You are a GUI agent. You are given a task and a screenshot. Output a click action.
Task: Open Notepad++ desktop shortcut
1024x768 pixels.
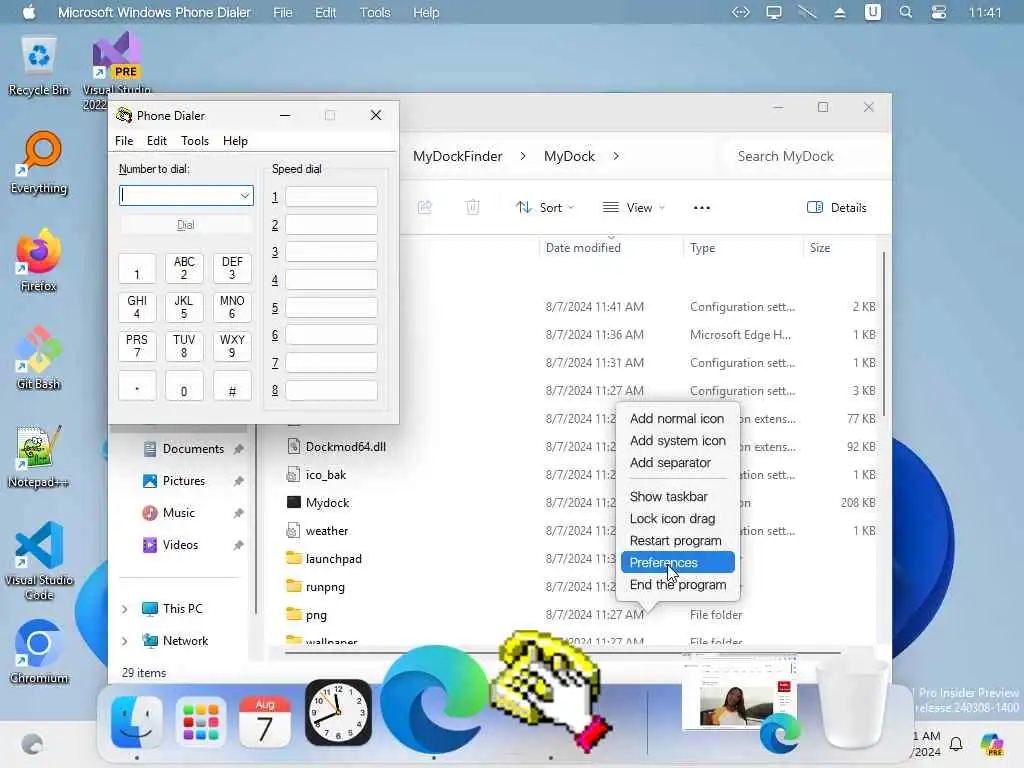click(x=39, y=456)
